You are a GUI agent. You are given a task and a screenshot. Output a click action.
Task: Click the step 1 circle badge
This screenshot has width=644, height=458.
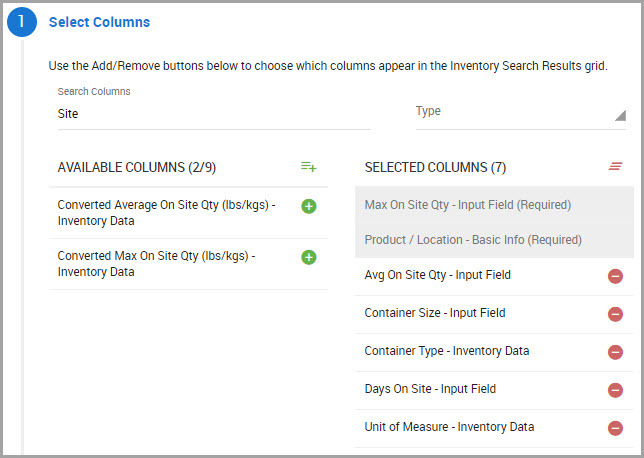(22, 22)
